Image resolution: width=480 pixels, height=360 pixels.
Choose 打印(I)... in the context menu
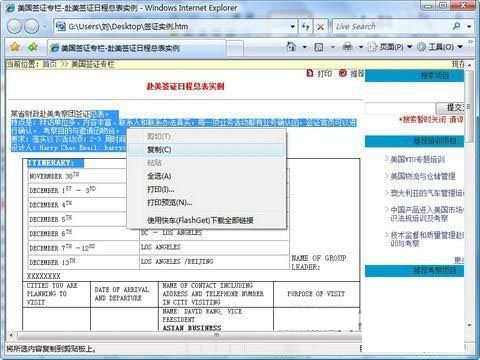tap(206, 189)
